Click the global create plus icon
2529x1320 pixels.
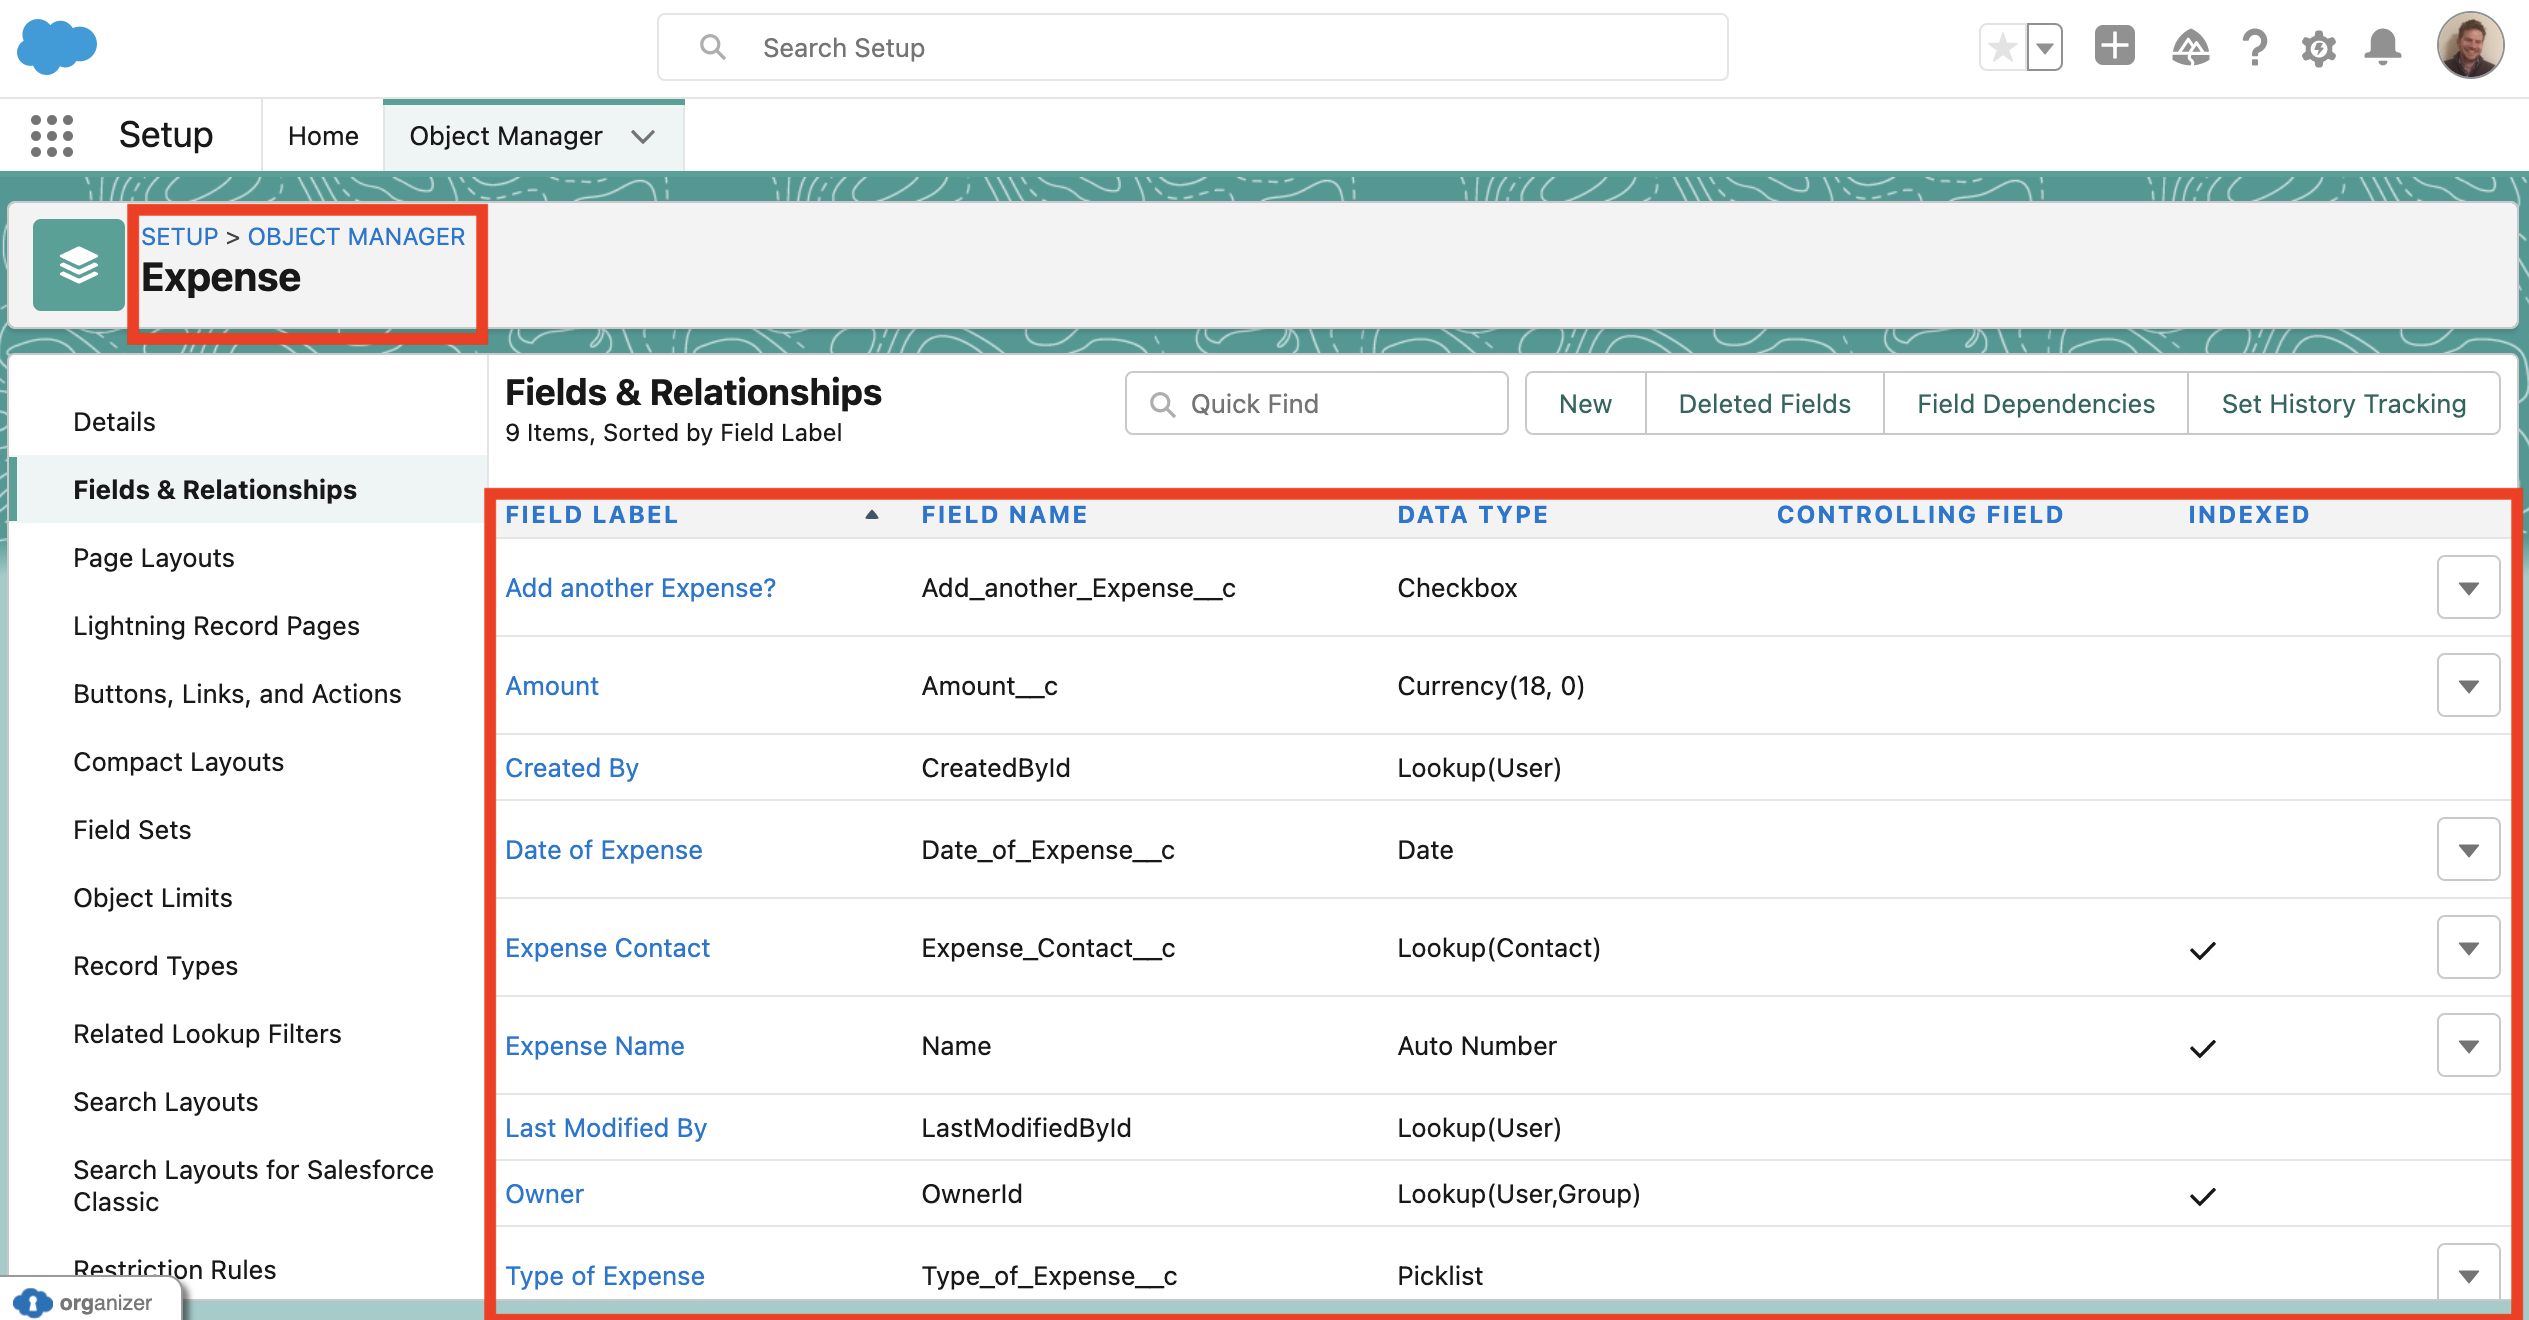[2115, 47]
